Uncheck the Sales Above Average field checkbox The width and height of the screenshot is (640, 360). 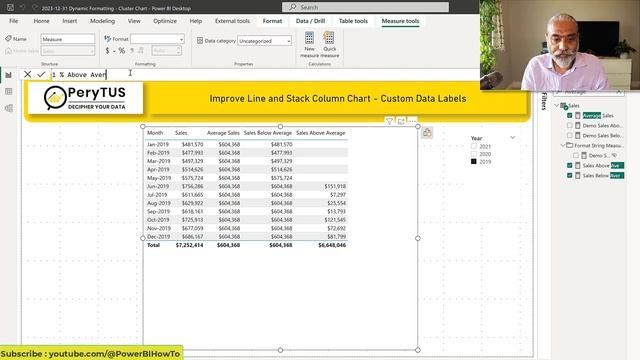coord(570,165)
